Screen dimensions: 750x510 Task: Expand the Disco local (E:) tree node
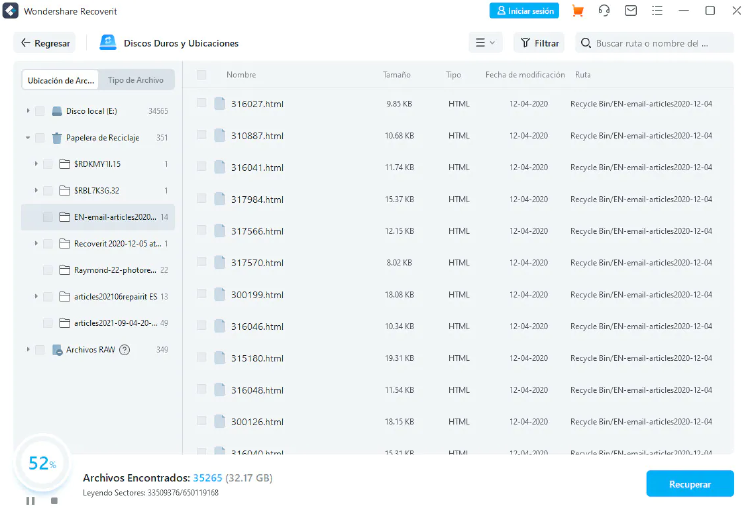point(28,111)
